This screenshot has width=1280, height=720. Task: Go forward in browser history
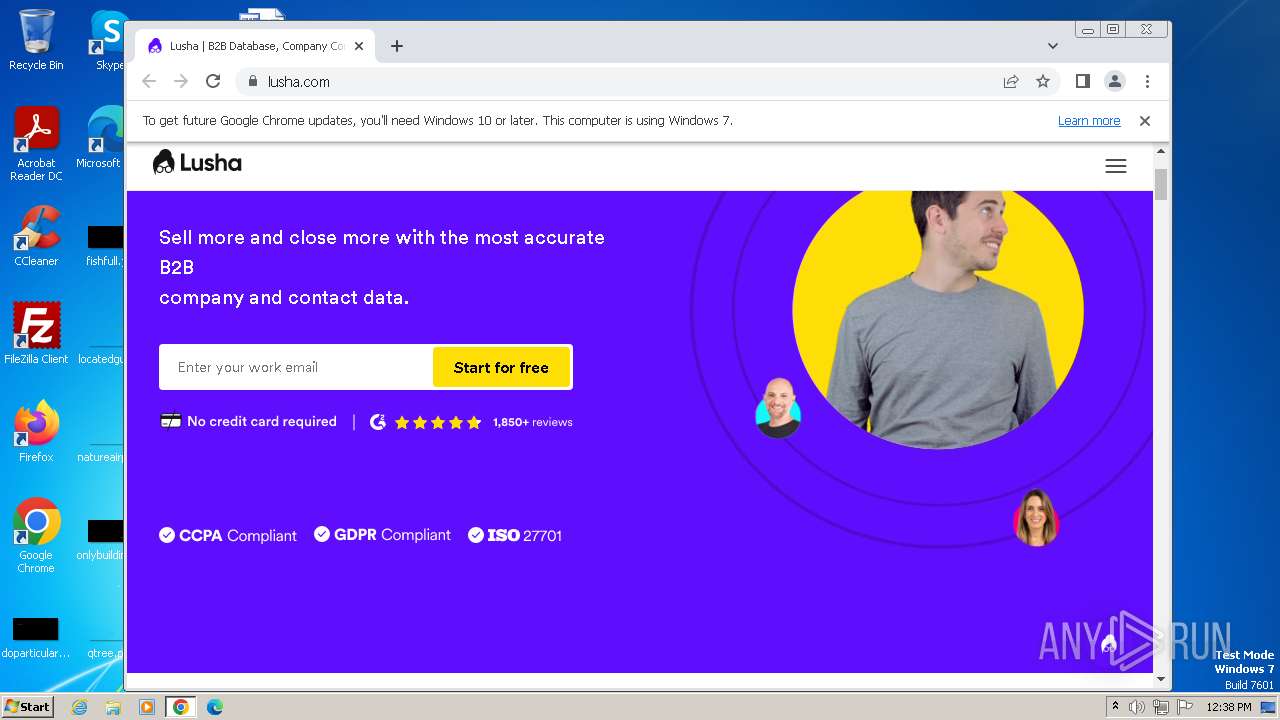tap(181, 81)
